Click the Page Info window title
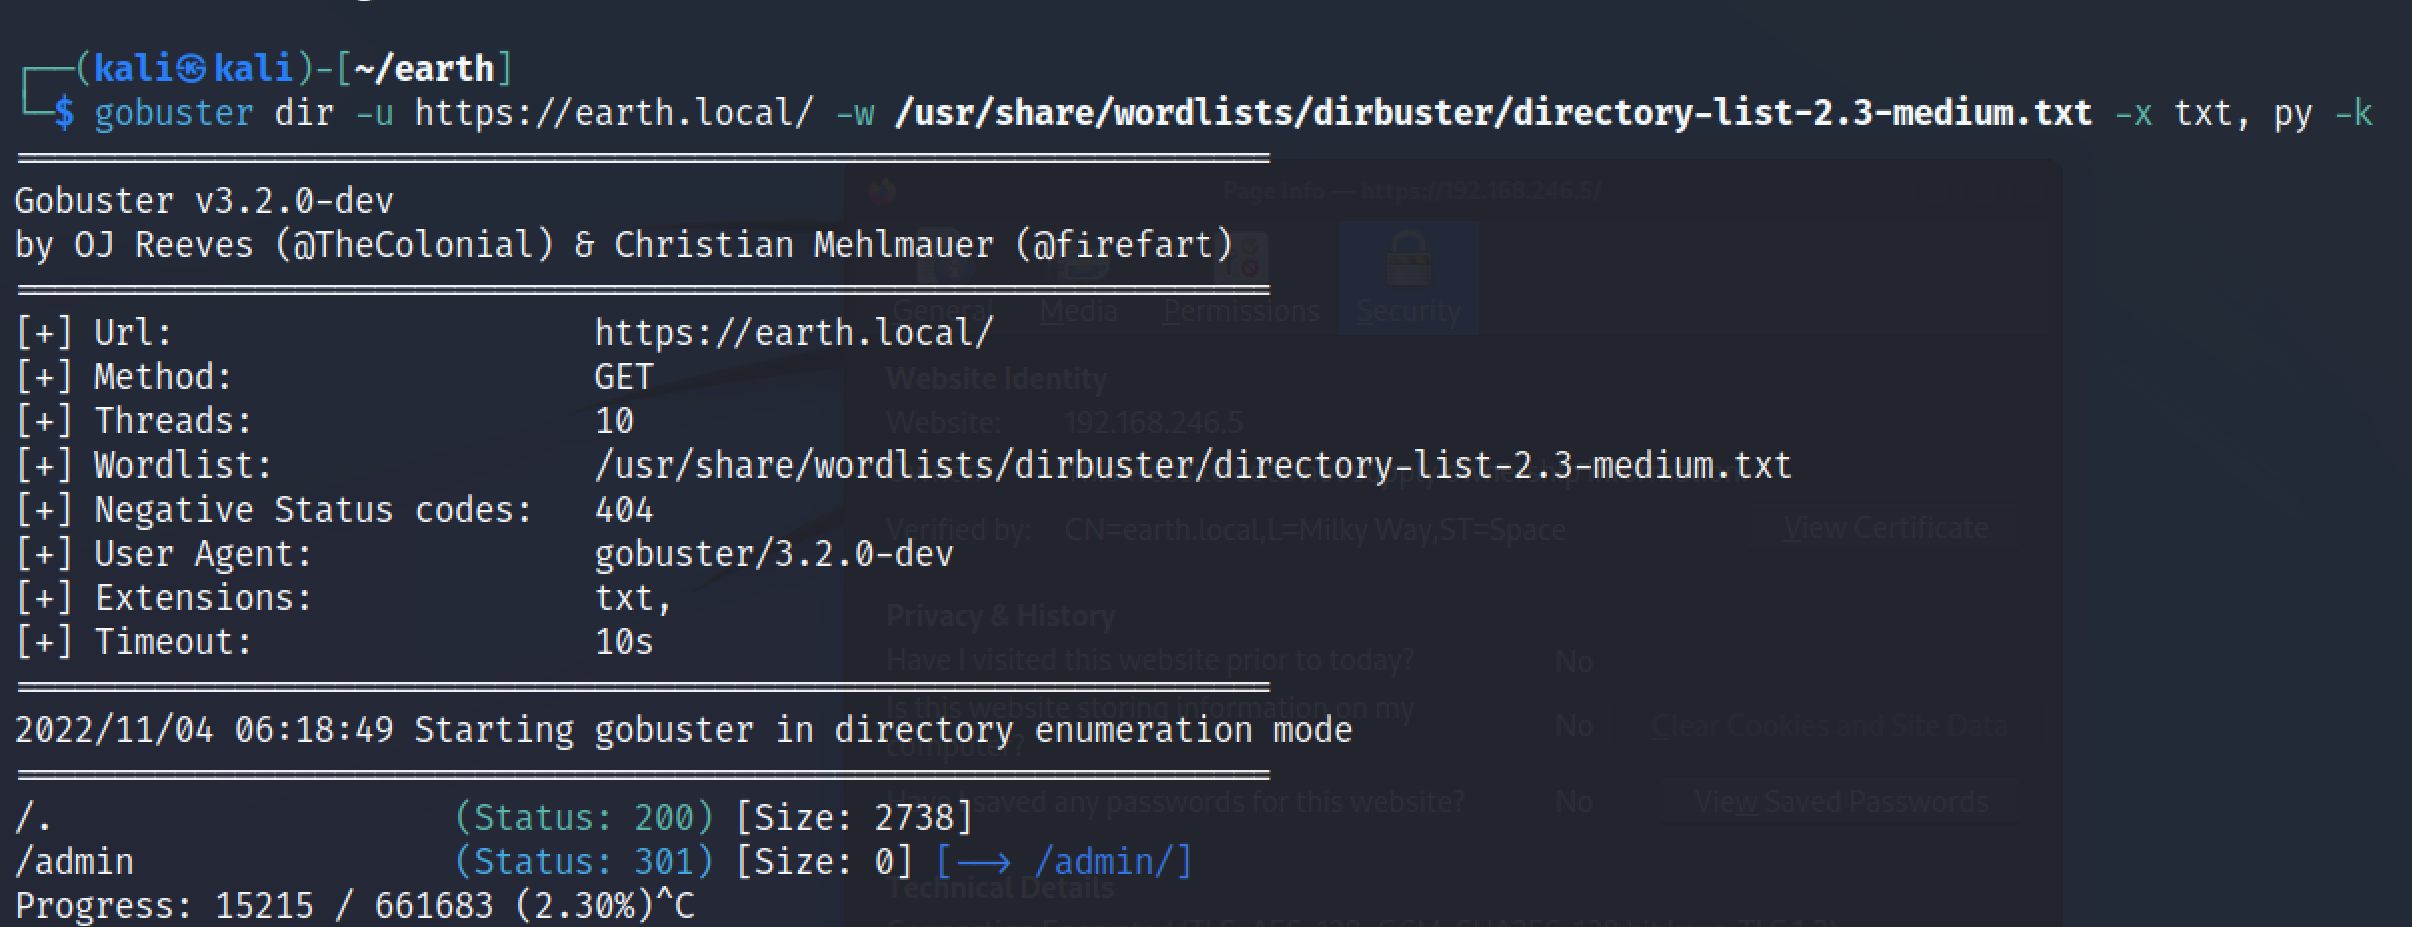This screenshot has height=927, width=2412. click(1412, 190)
